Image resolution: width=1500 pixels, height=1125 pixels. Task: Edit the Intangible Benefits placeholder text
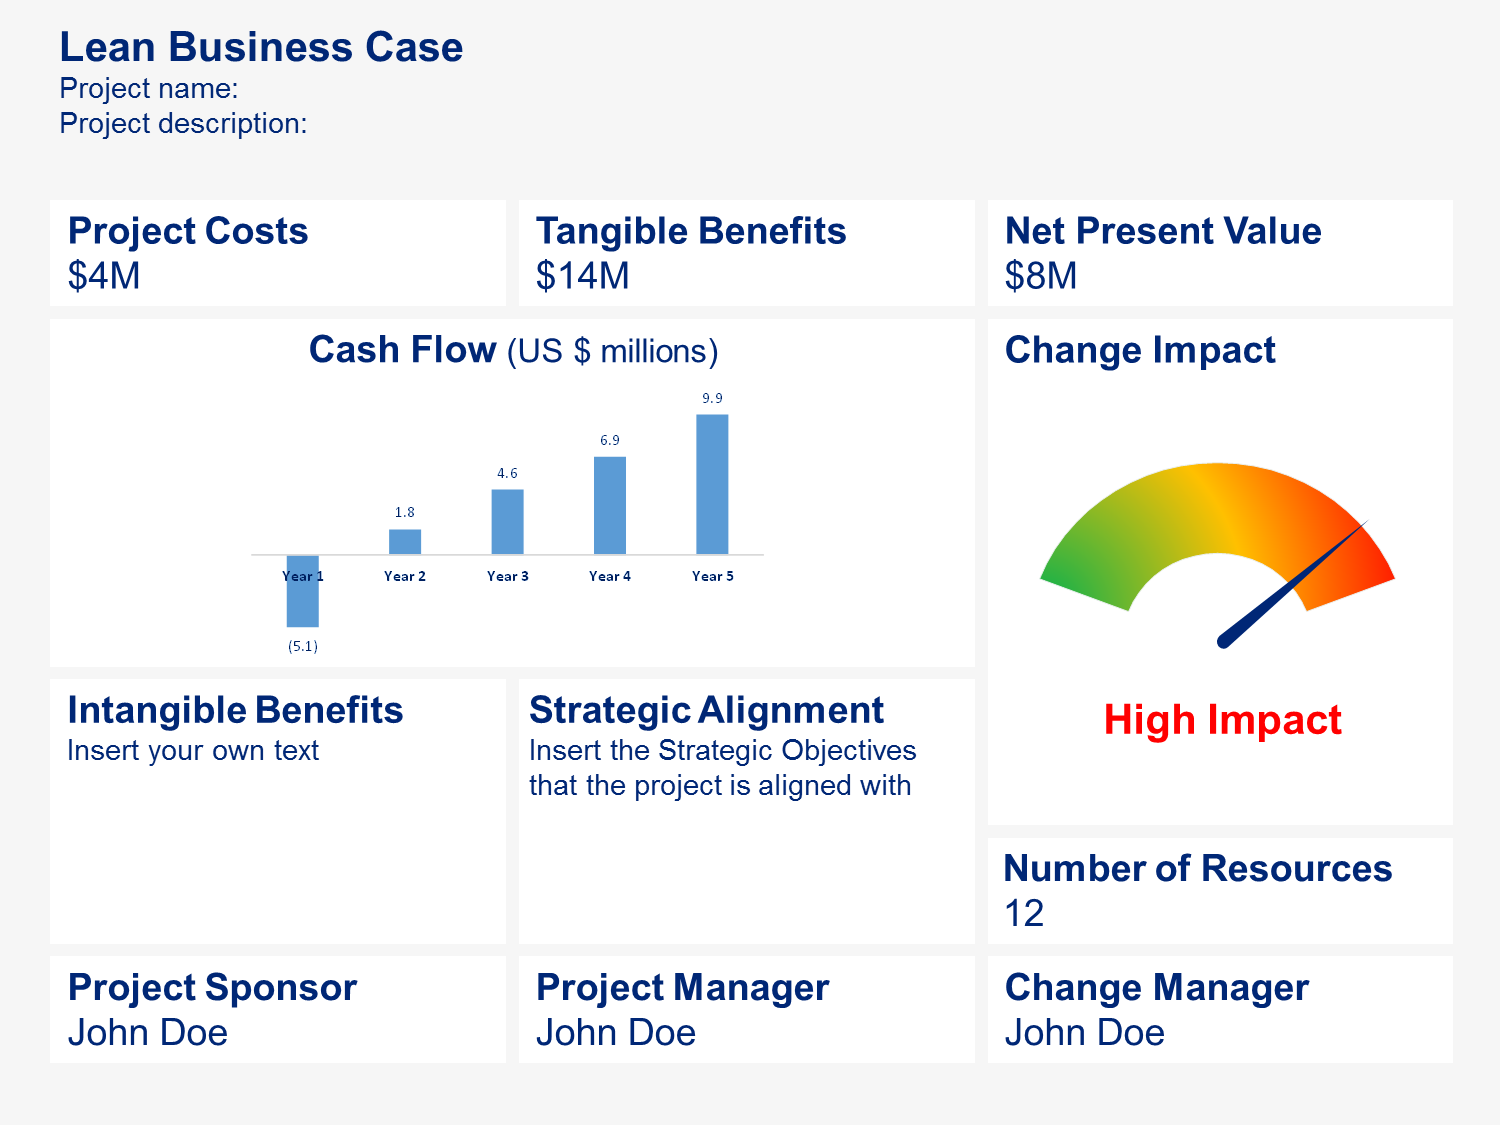[193, 751]
